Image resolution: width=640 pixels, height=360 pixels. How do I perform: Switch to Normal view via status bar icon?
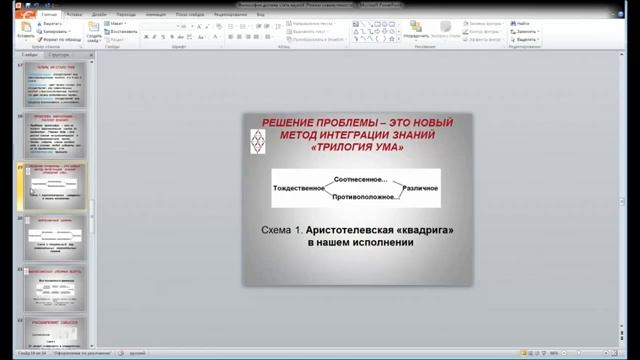click(x=523, y=353)
